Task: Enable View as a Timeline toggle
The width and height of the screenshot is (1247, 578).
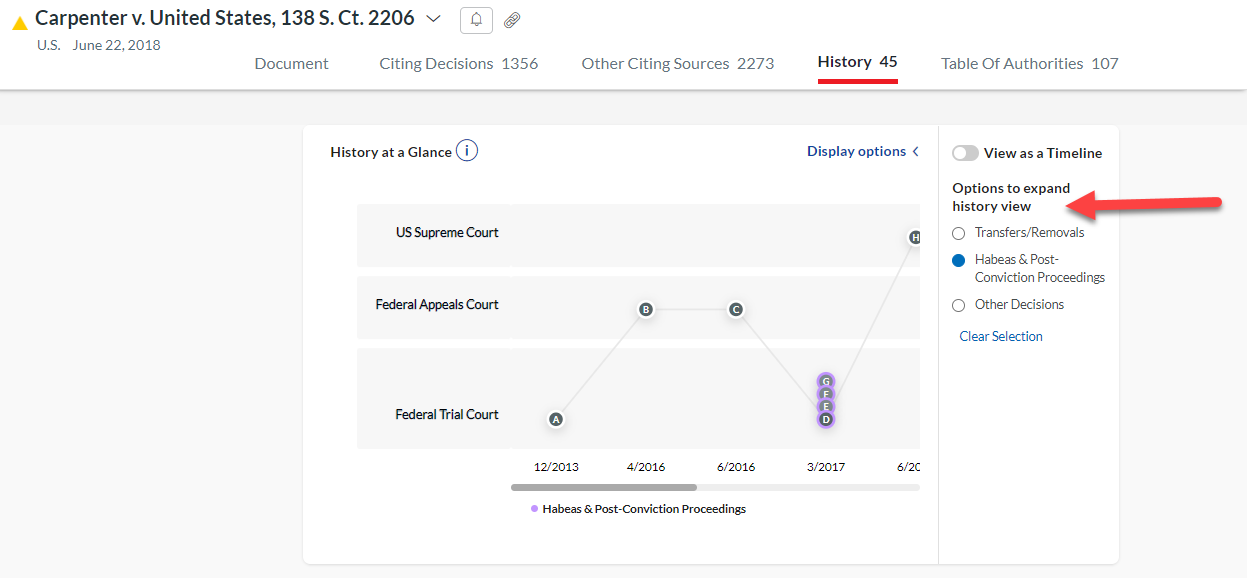Action: (x=965, y=153)
